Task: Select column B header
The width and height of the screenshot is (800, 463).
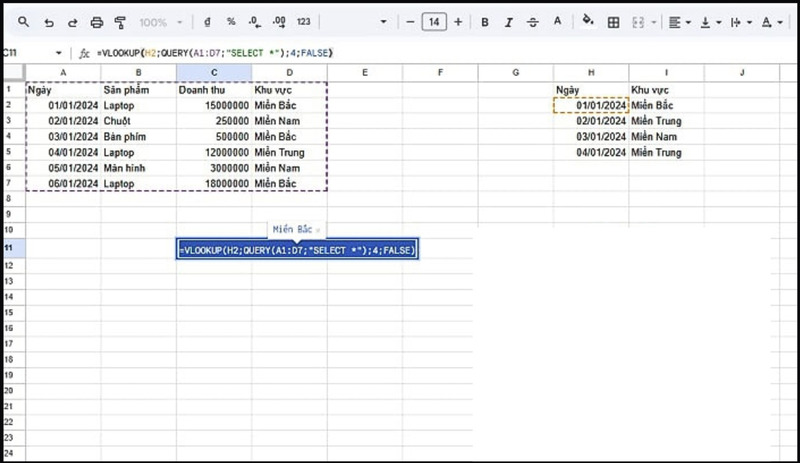Action: click(138, 72)
